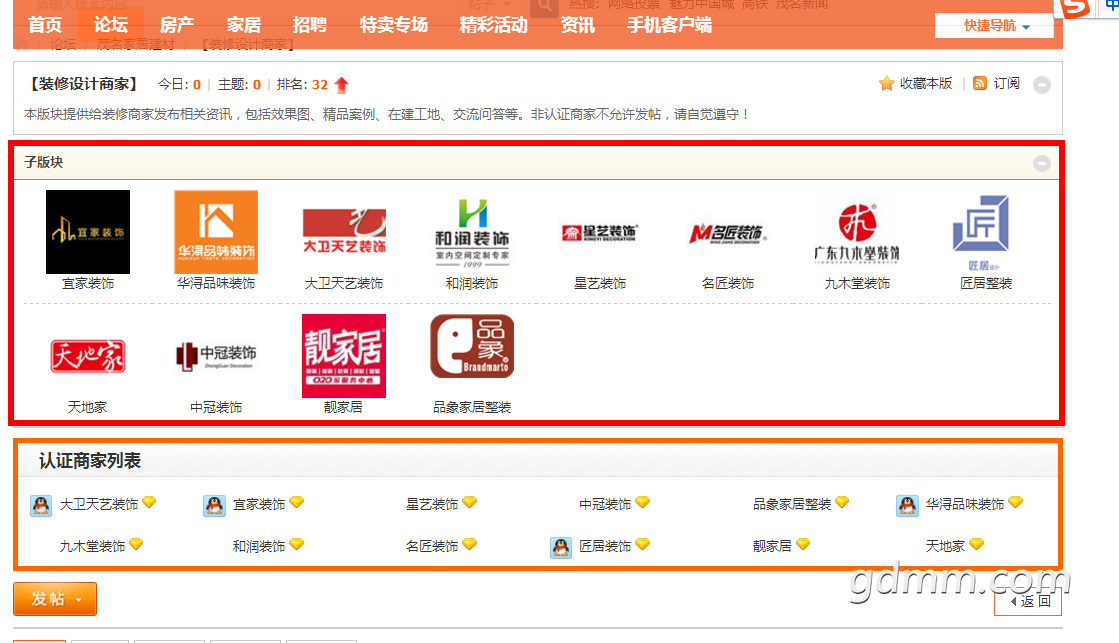Open 华浔品味装饰 in 认证商家列表

click(x=965, y=505)
